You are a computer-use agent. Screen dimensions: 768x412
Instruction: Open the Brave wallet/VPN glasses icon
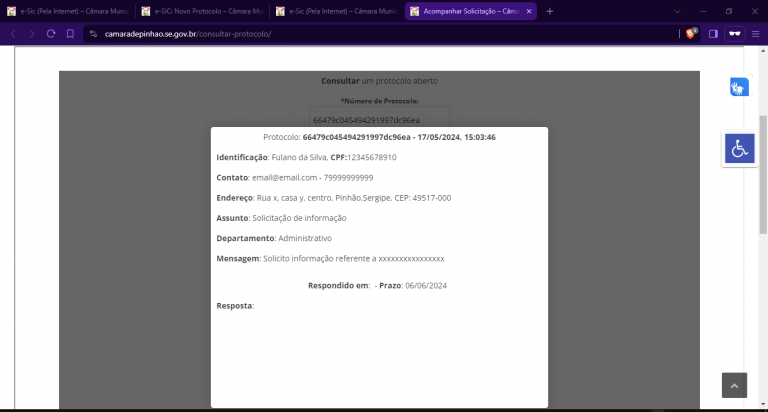[734, 33]
